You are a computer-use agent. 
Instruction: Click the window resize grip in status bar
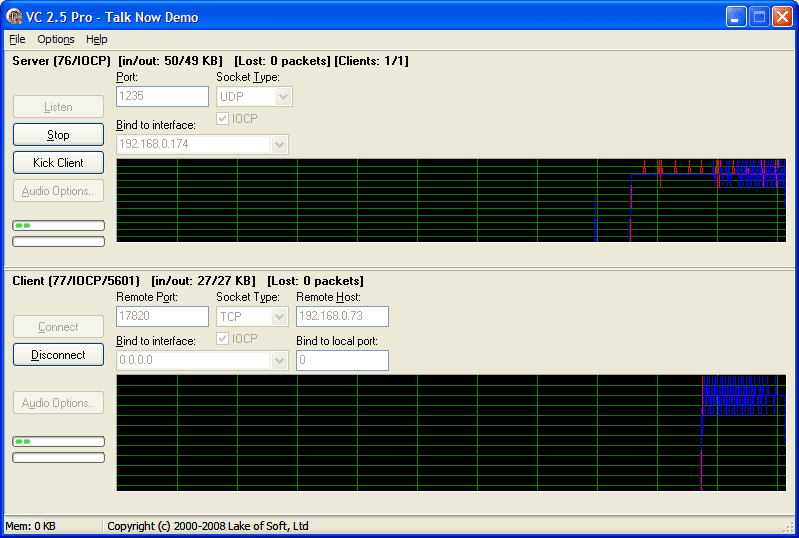pyautogui.click(x=788, y=527)
